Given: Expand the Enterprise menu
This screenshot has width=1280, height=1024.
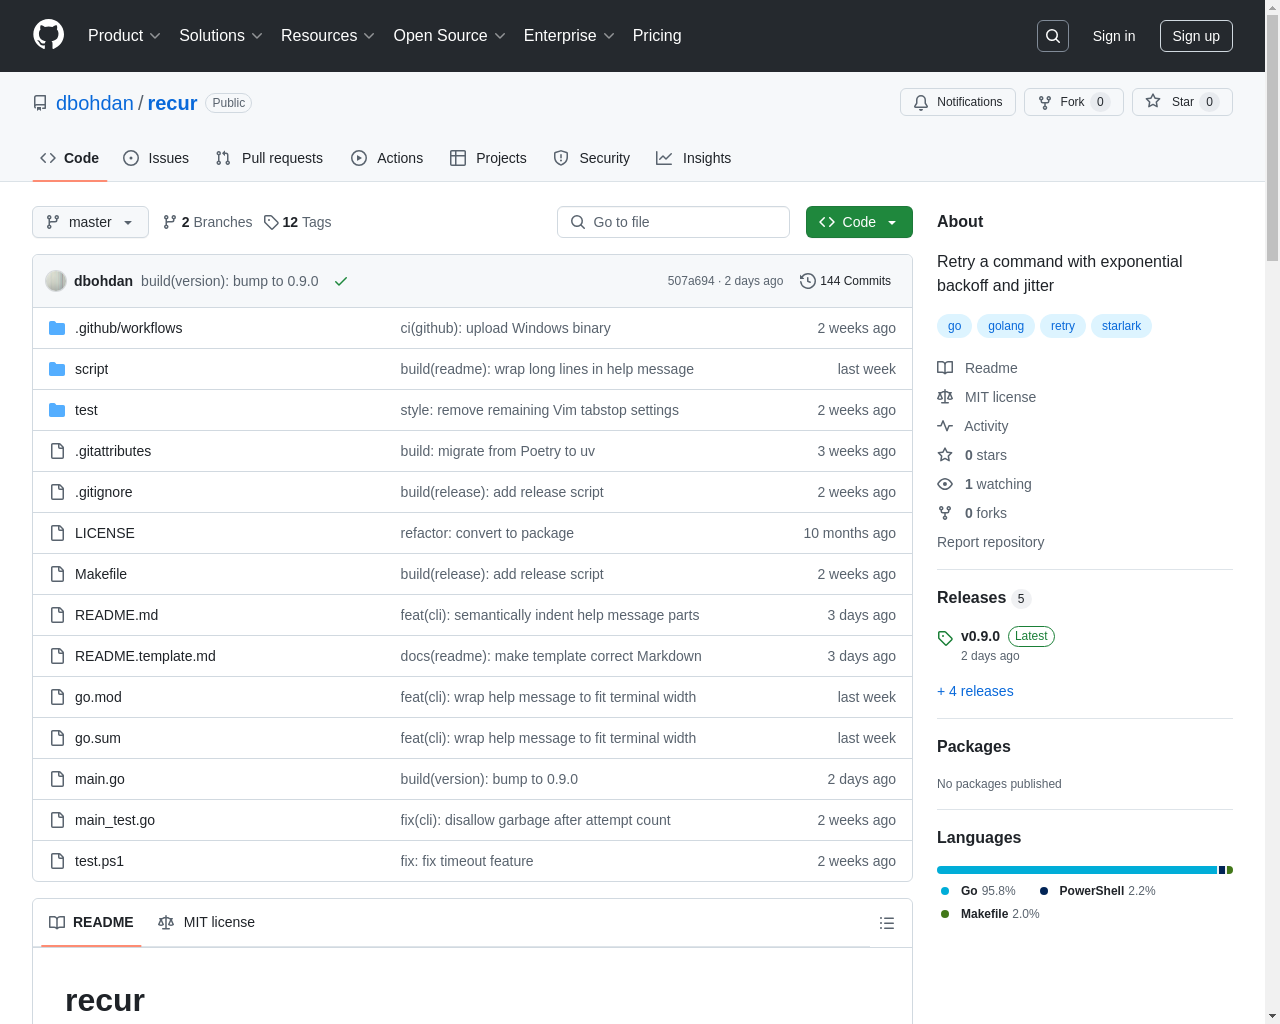Looking at the screenshot, I should [569, 36].
